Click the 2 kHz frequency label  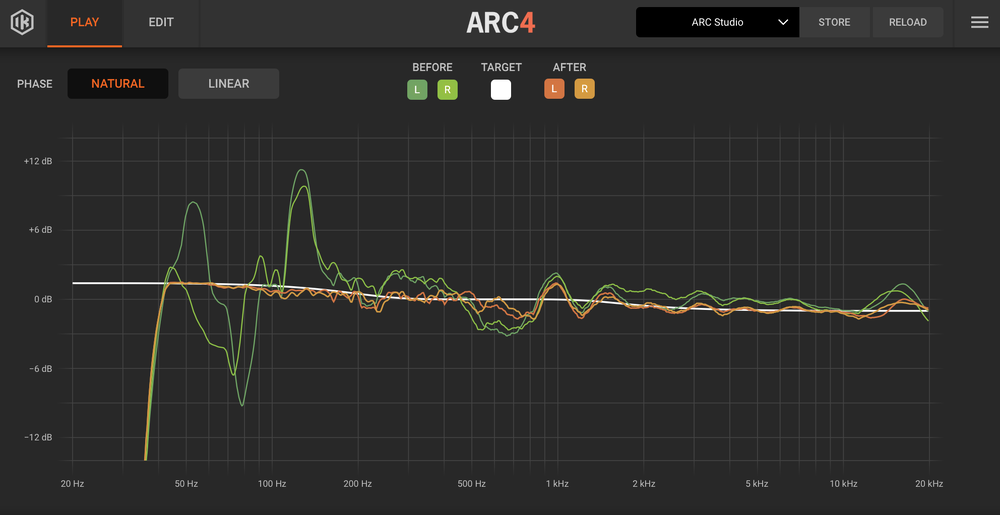(x=643, y=484)
